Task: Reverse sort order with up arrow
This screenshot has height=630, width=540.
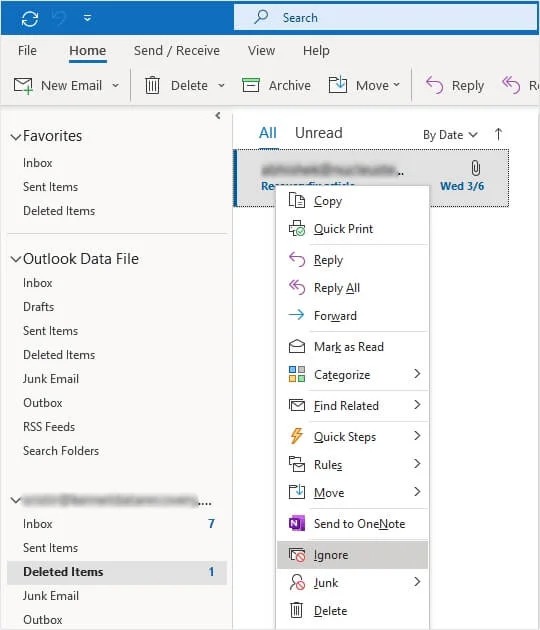Action: click(x=498, y=134)
